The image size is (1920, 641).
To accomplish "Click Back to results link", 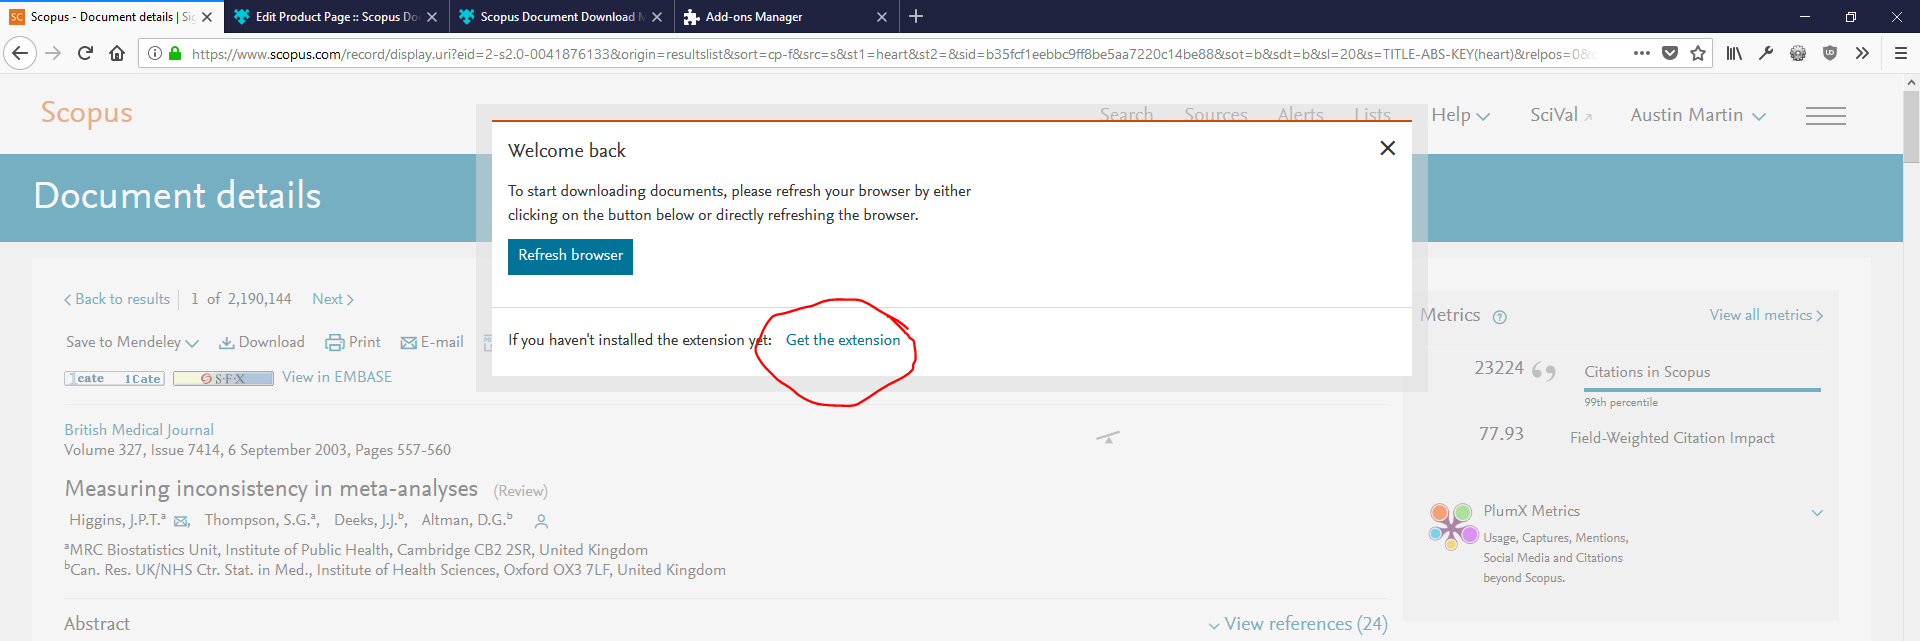I will click(117, 299).
